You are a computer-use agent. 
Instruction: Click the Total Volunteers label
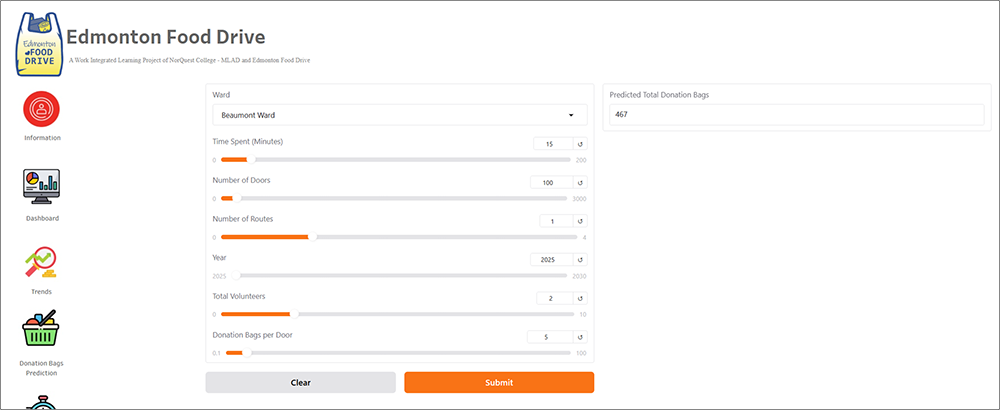239,297
